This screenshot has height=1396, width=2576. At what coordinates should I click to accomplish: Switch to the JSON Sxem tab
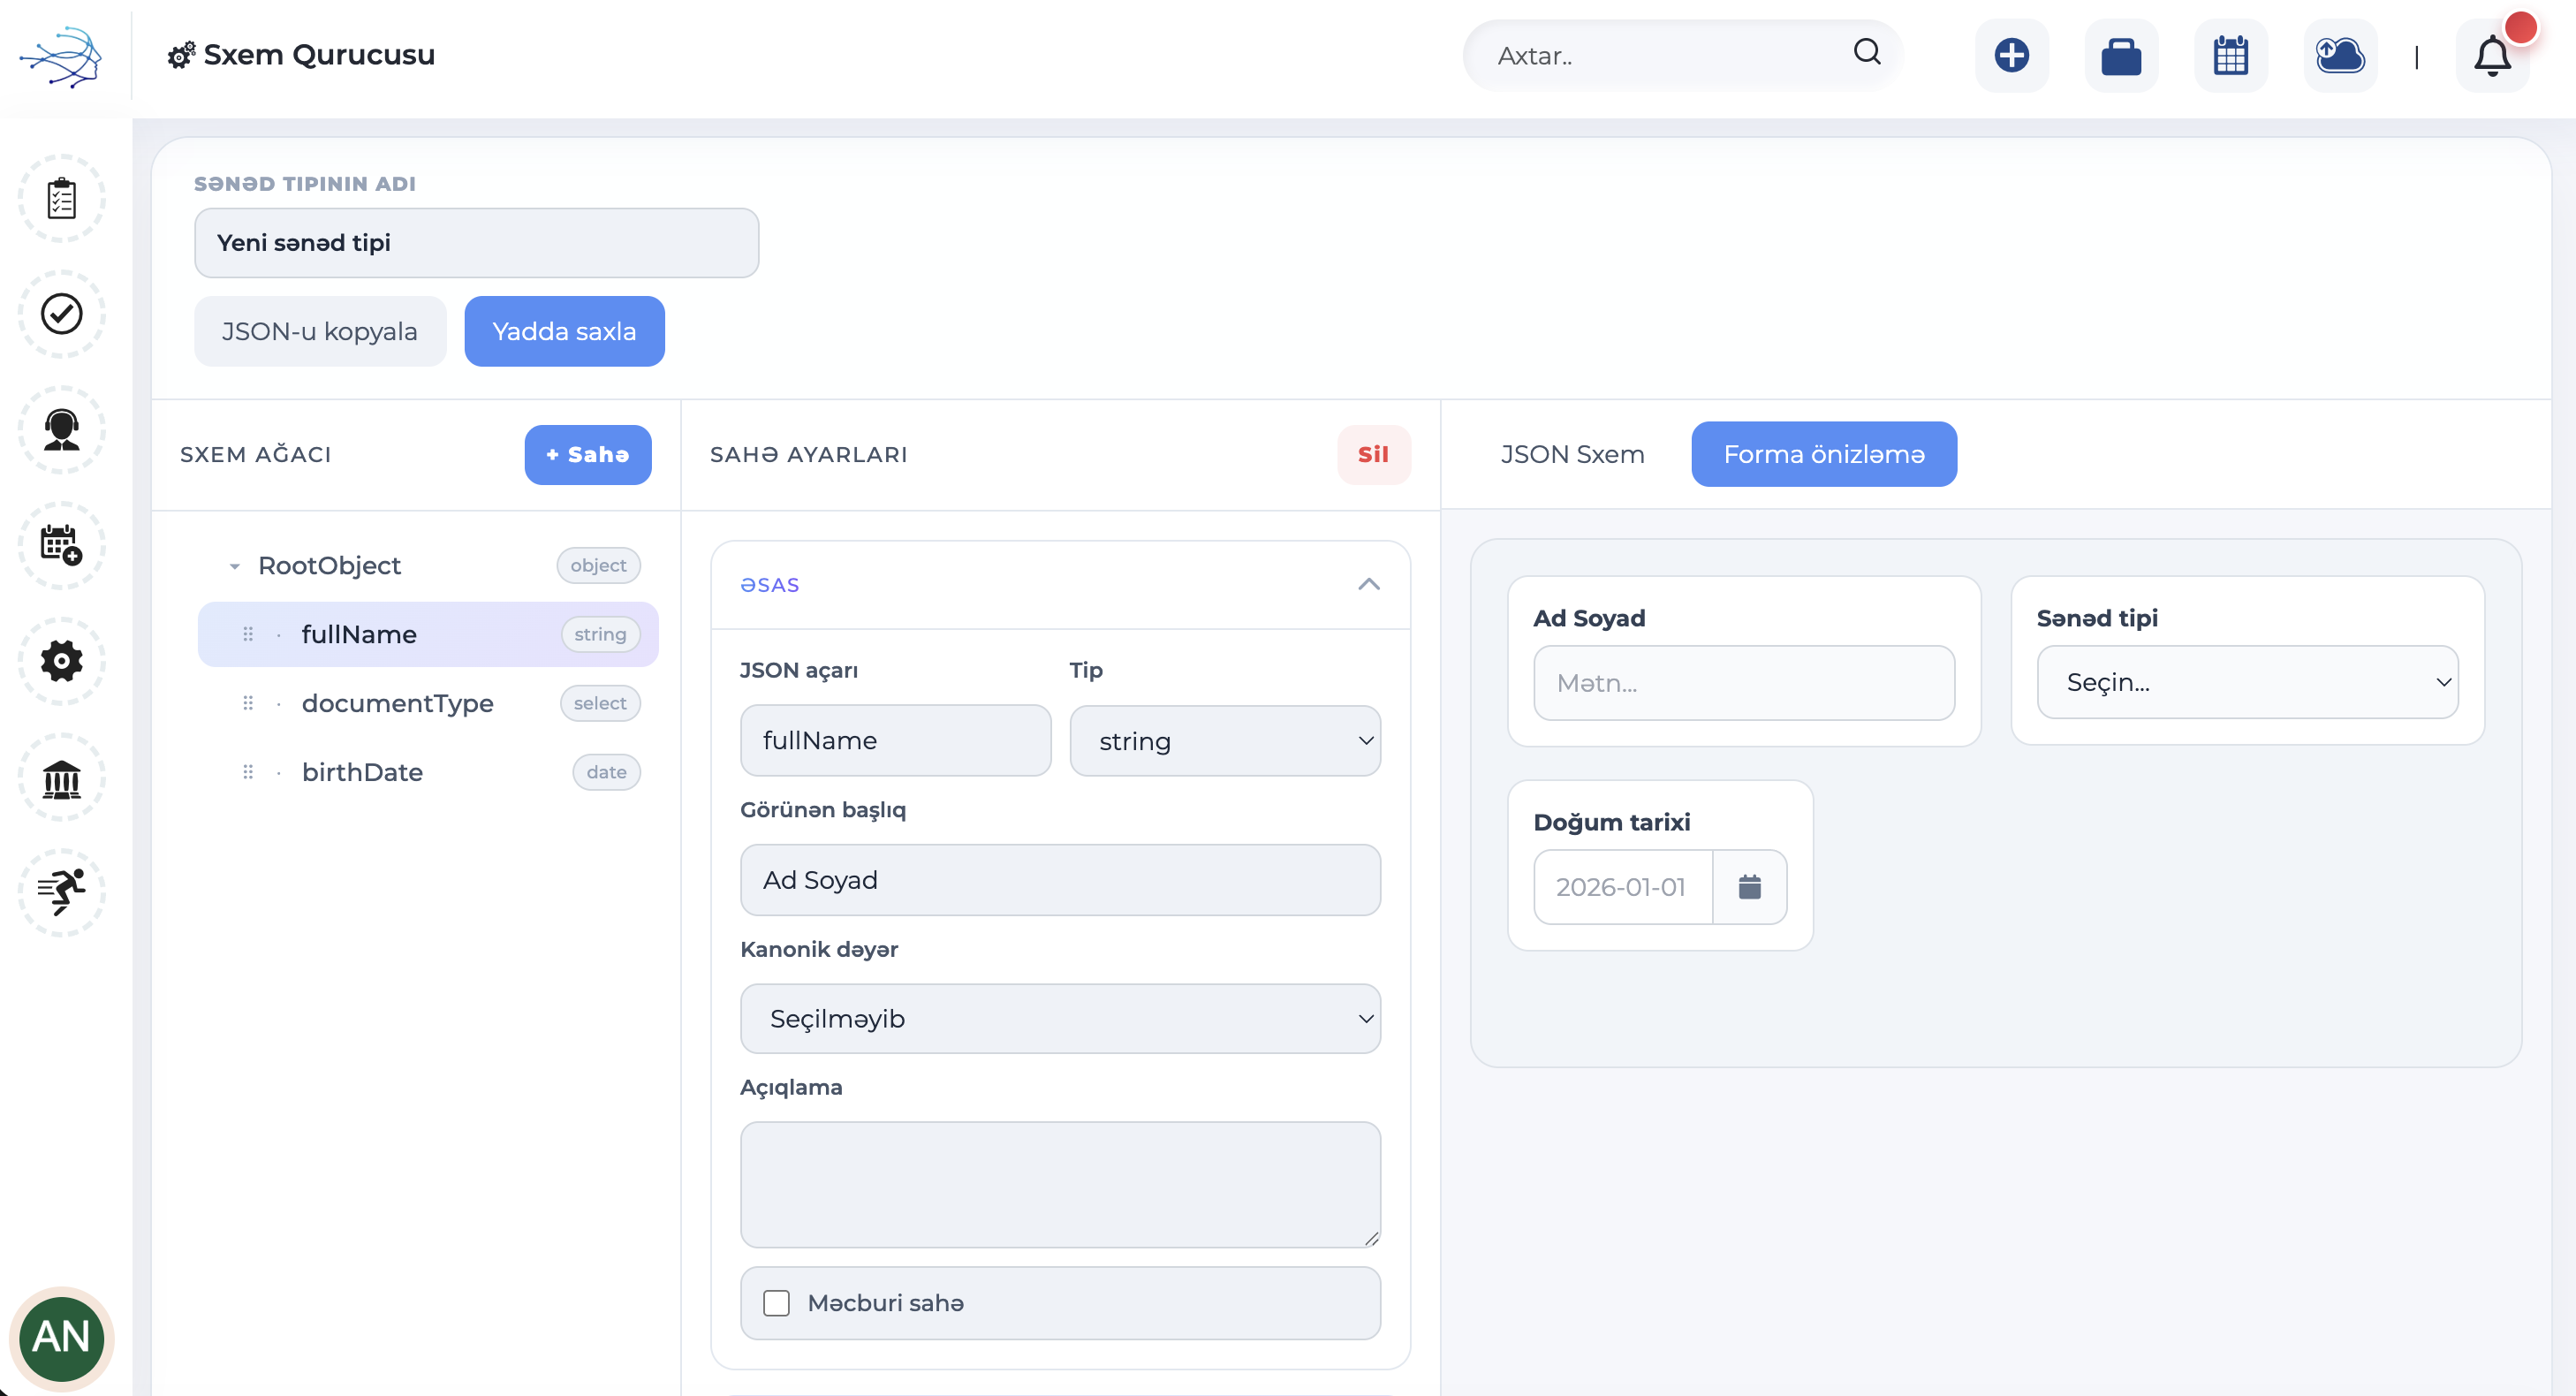coord(1572,454)
